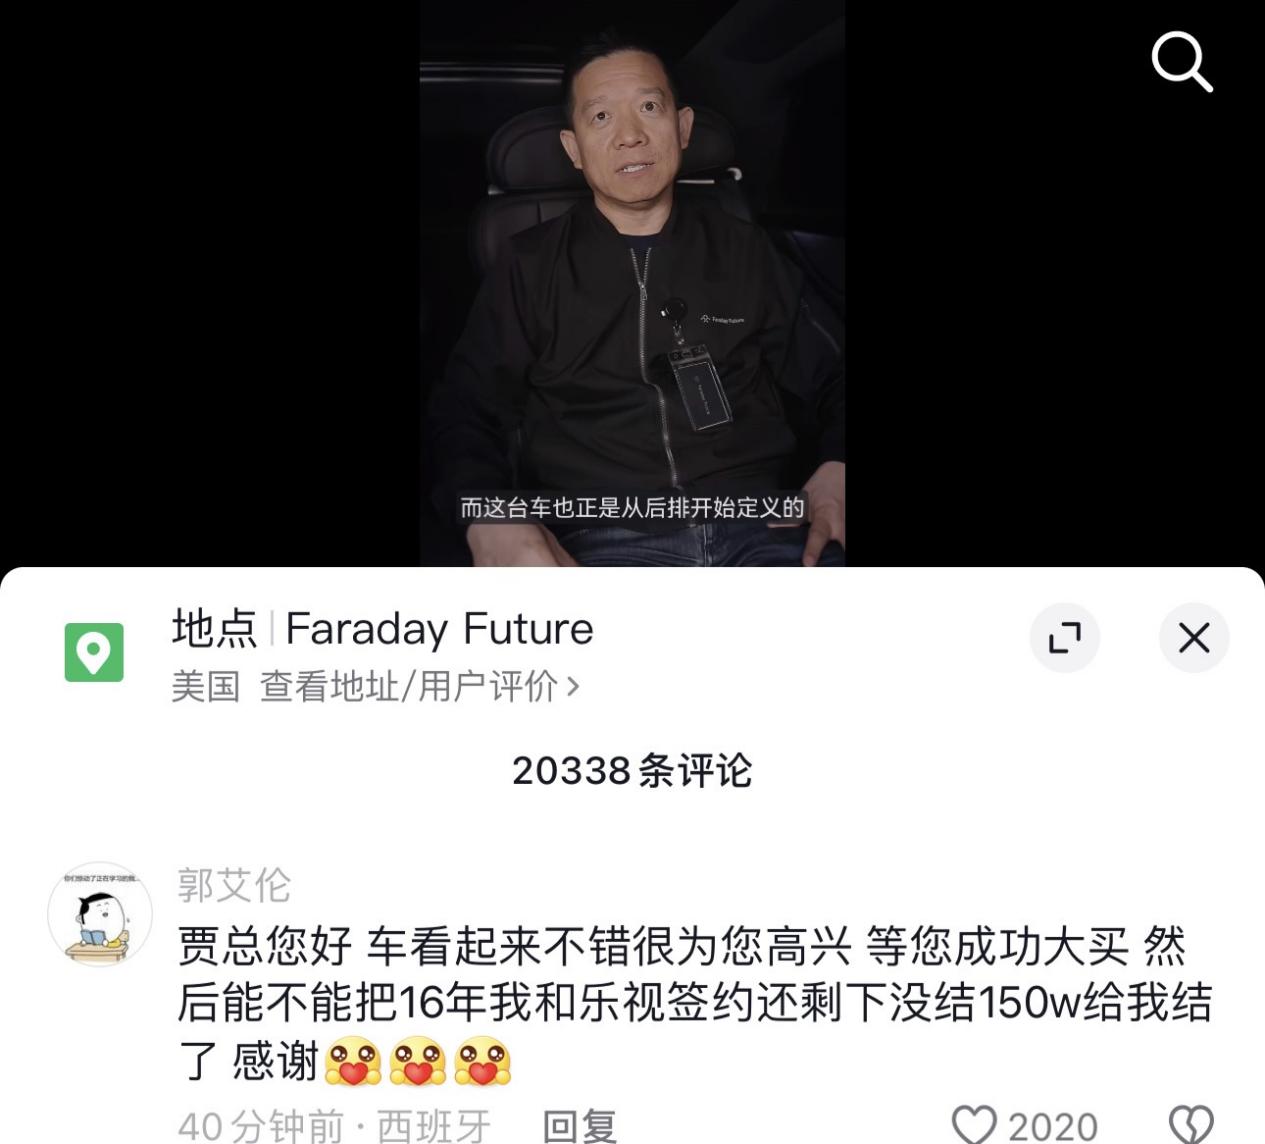
Task: Reply to comment via 回复
Action: [579, 1126]
